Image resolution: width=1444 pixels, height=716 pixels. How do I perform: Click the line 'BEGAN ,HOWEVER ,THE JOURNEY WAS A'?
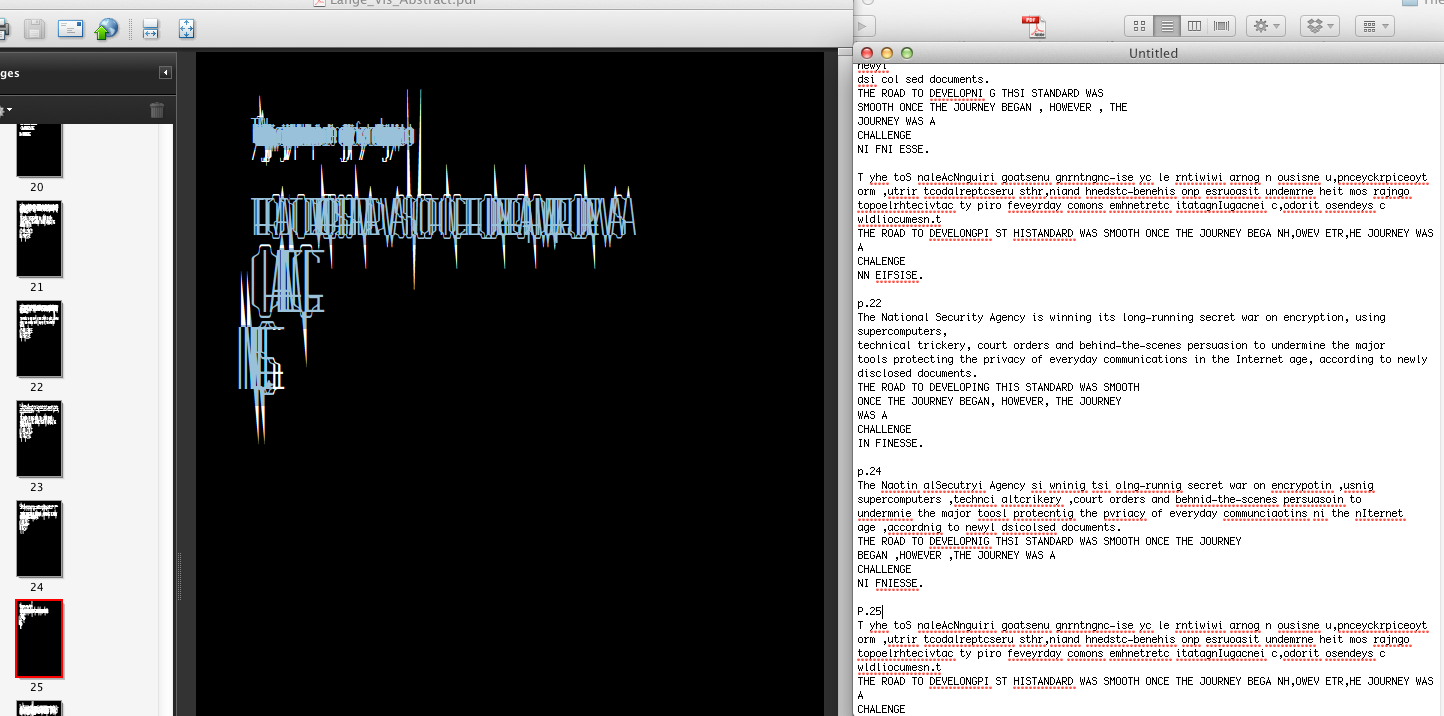point(956,555)
